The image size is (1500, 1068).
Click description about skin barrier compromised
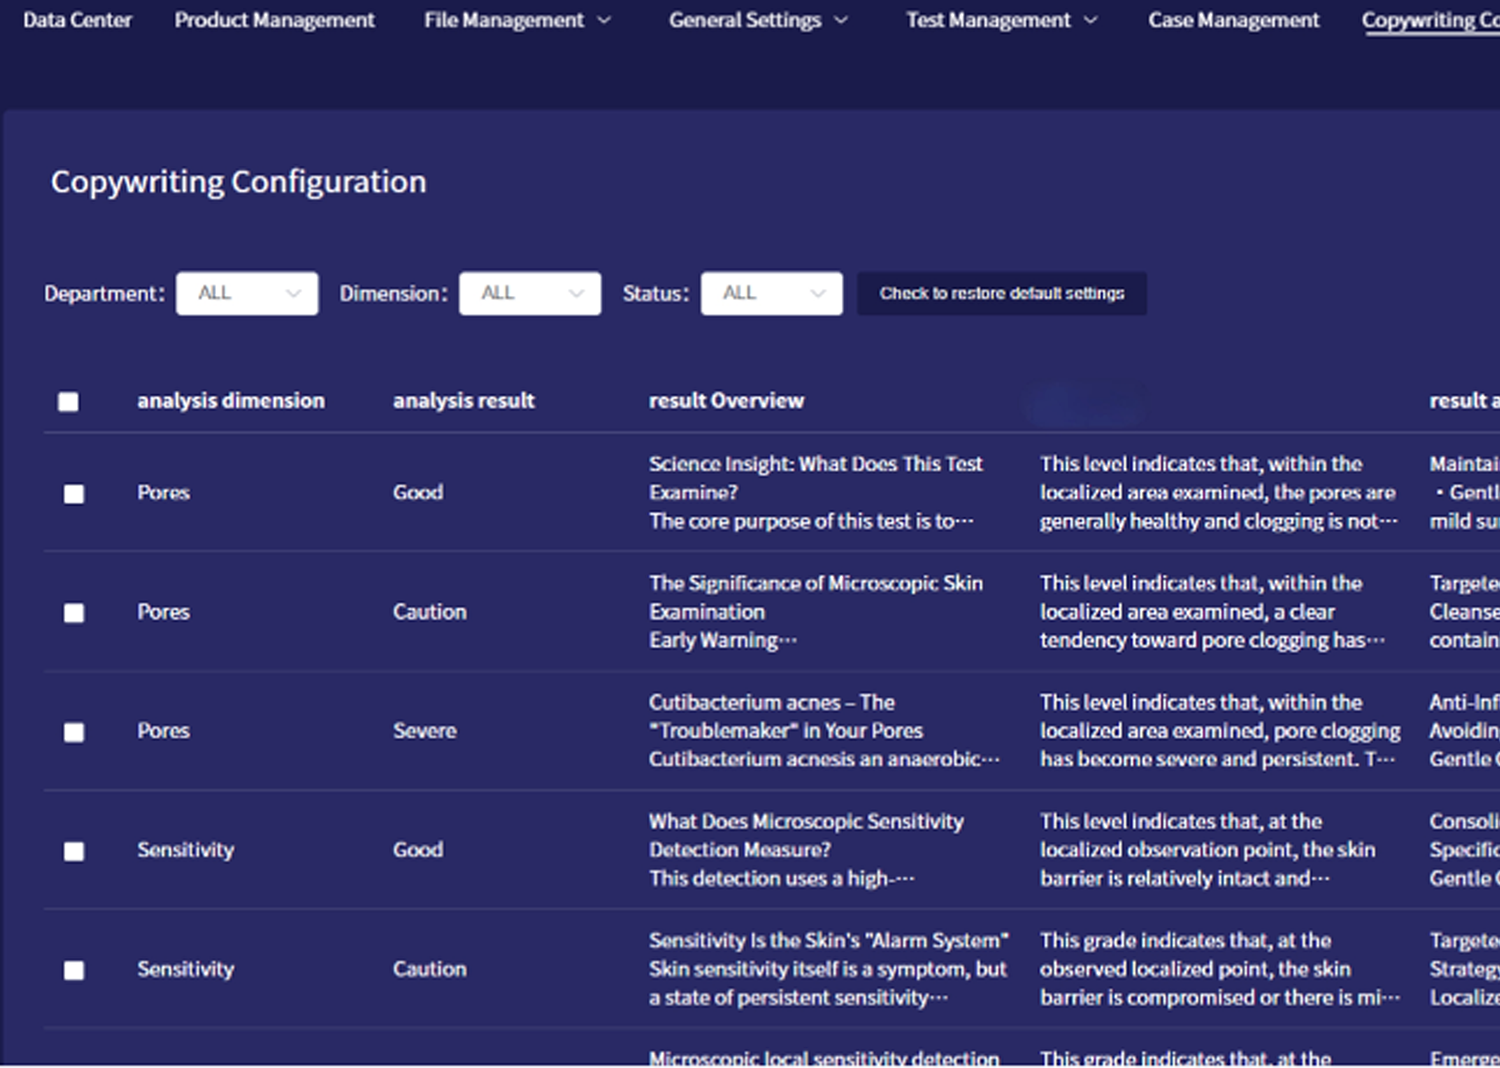pyautogui.click(x=1220, y=968)
